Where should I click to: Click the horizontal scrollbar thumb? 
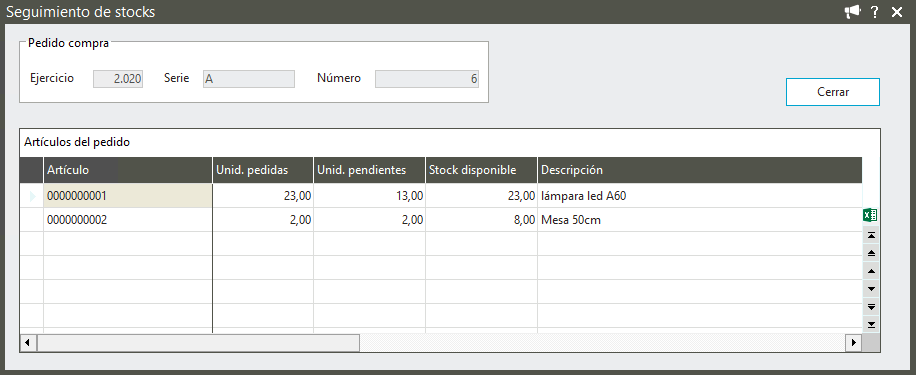point(199,342)
